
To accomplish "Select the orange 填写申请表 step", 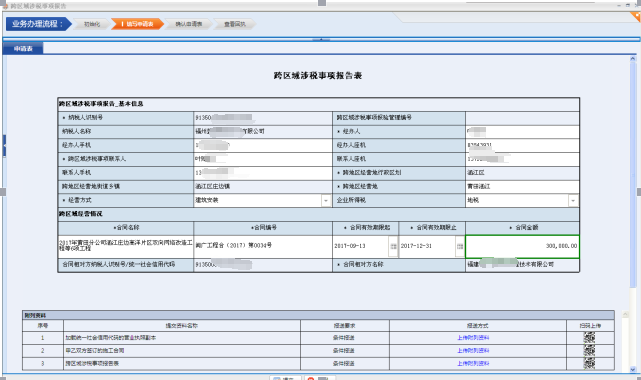I will point(138,24).
